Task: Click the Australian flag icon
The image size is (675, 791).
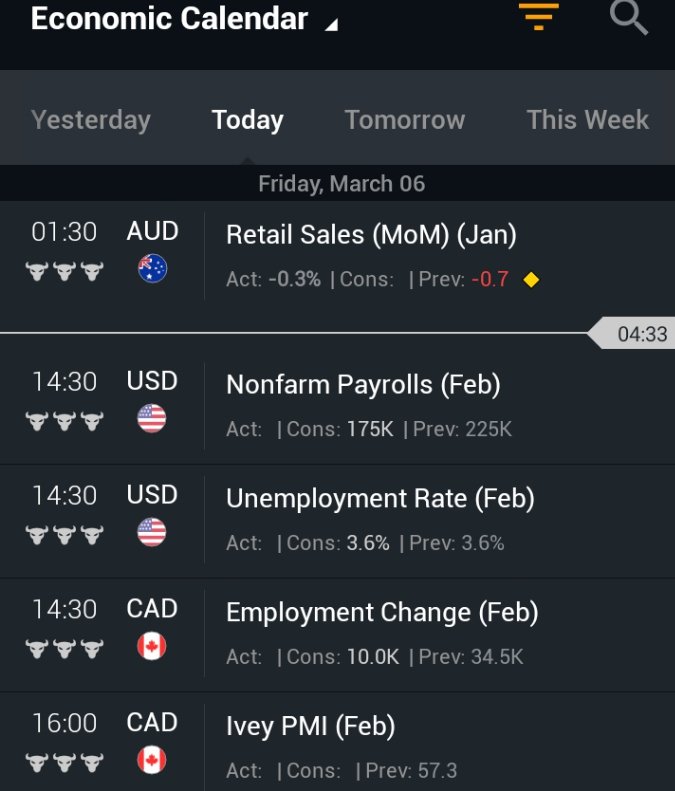Action: [152, 268]
